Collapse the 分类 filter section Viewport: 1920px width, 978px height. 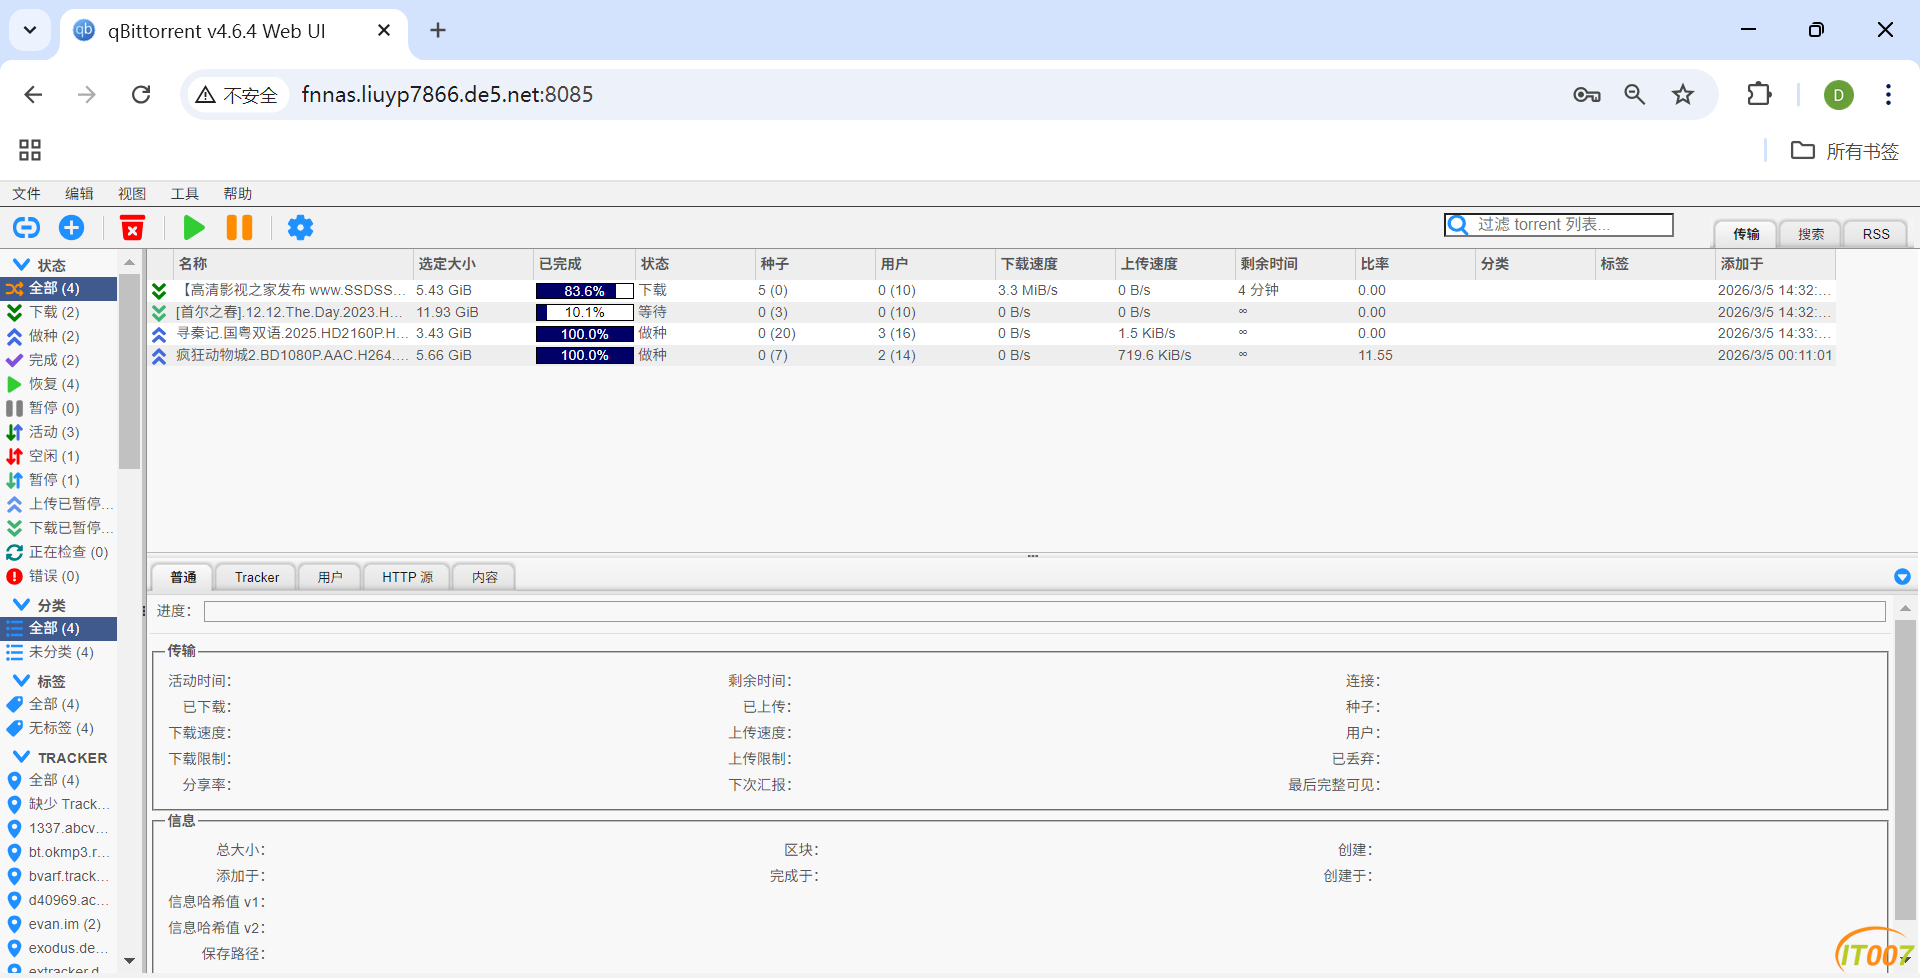point(21,605)
